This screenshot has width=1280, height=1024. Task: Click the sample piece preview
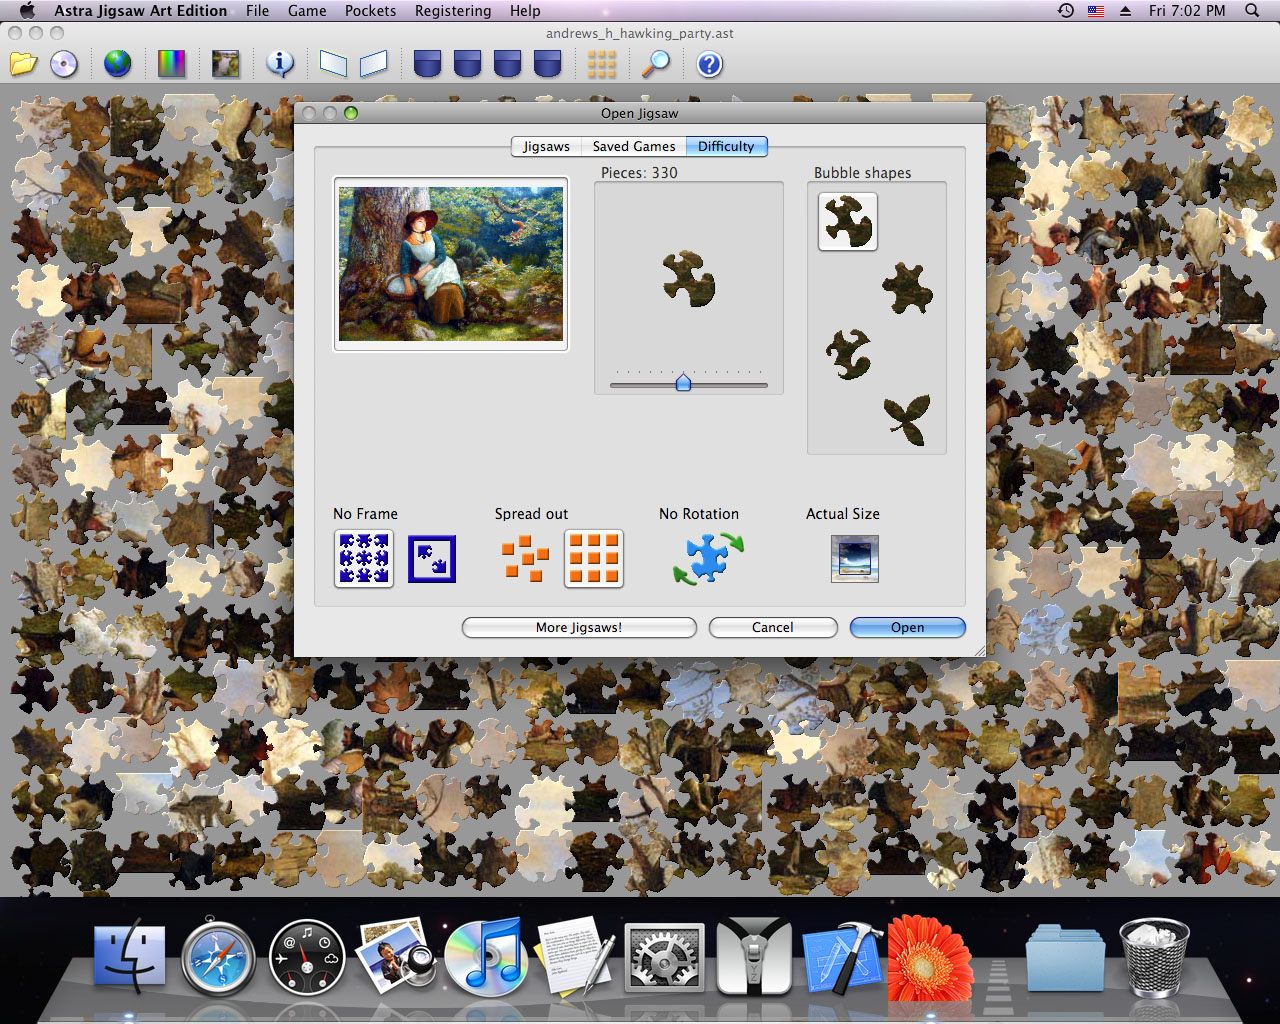coord(689,278)
